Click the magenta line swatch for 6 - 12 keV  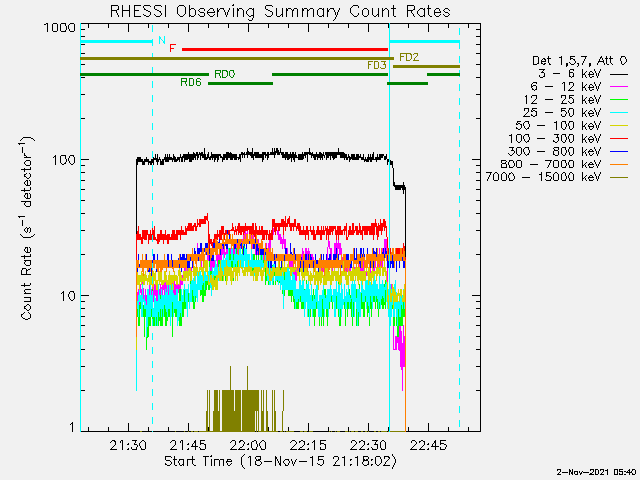tap(619, 87)
